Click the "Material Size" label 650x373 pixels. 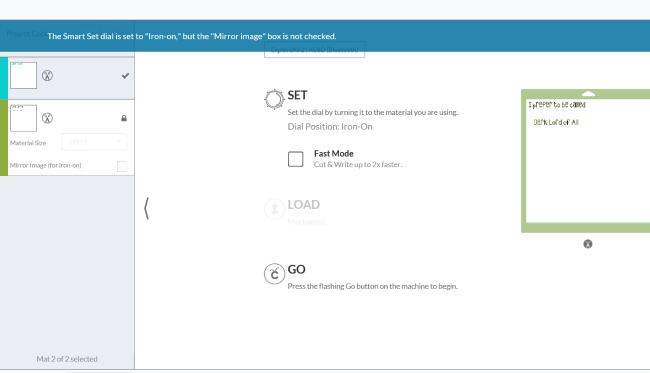click(28, 143)
